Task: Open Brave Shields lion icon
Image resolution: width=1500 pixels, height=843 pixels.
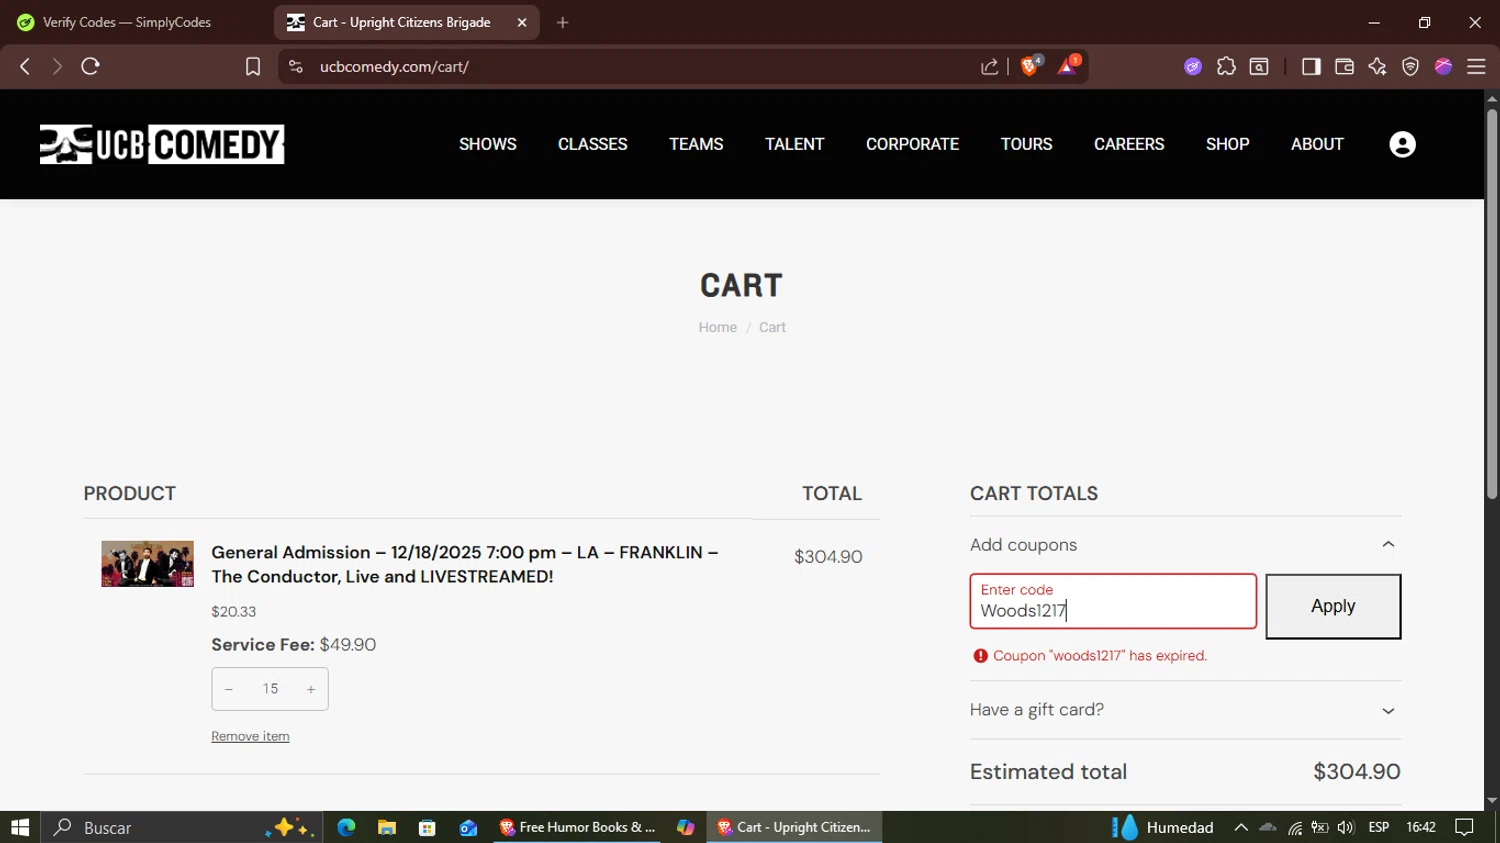Action: point(1030,65)
